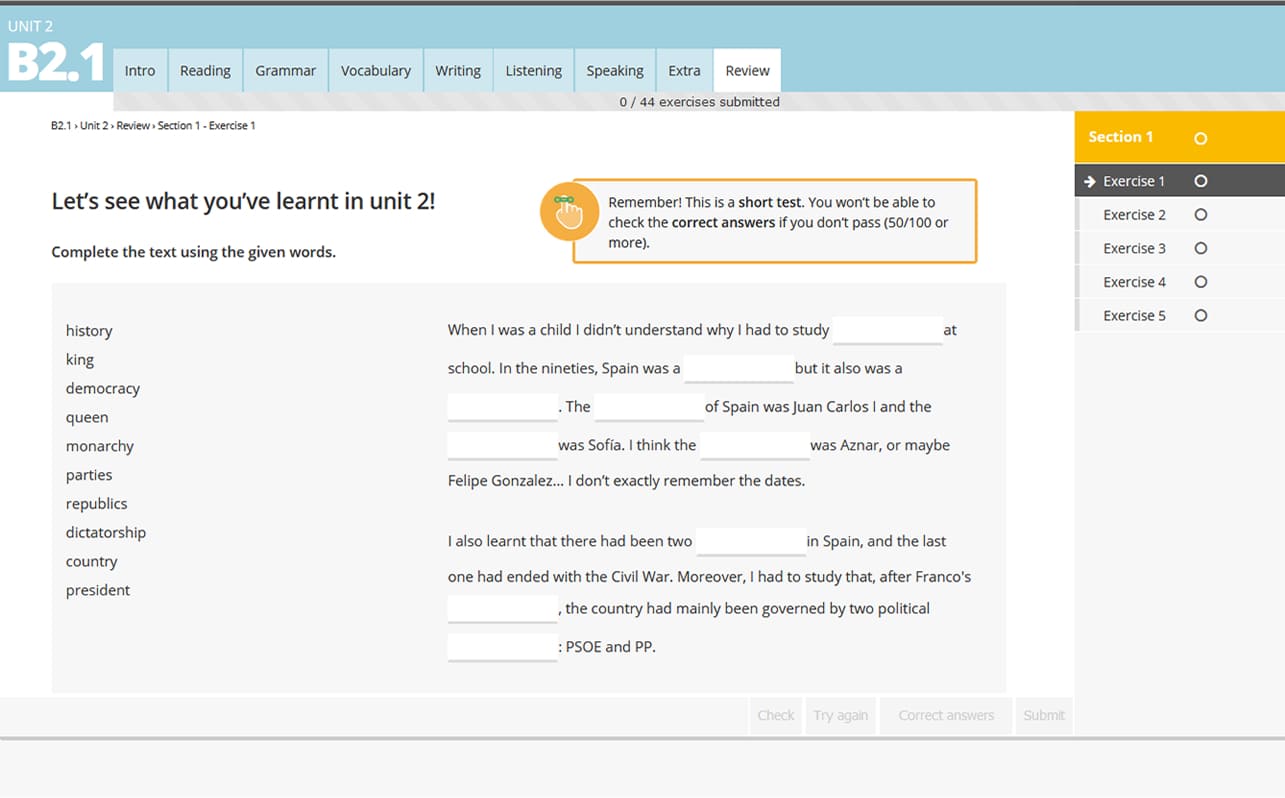Click the blank before 'was Sofía'
This screenshot has height=798, width=1285.
502,445
